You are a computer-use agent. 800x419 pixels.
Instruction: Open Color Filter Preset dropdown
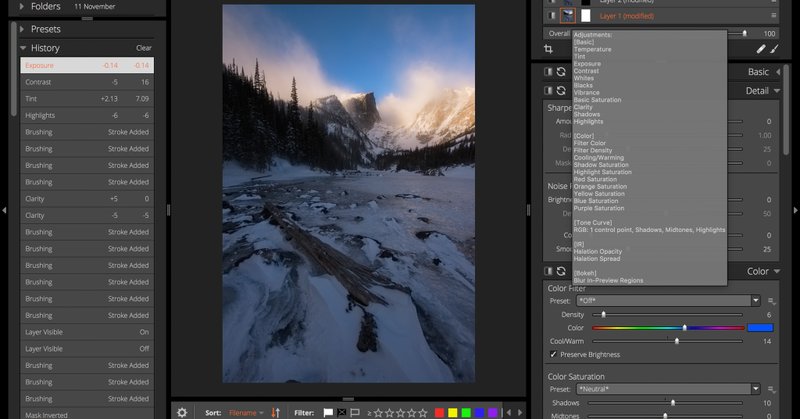[668, 301]
